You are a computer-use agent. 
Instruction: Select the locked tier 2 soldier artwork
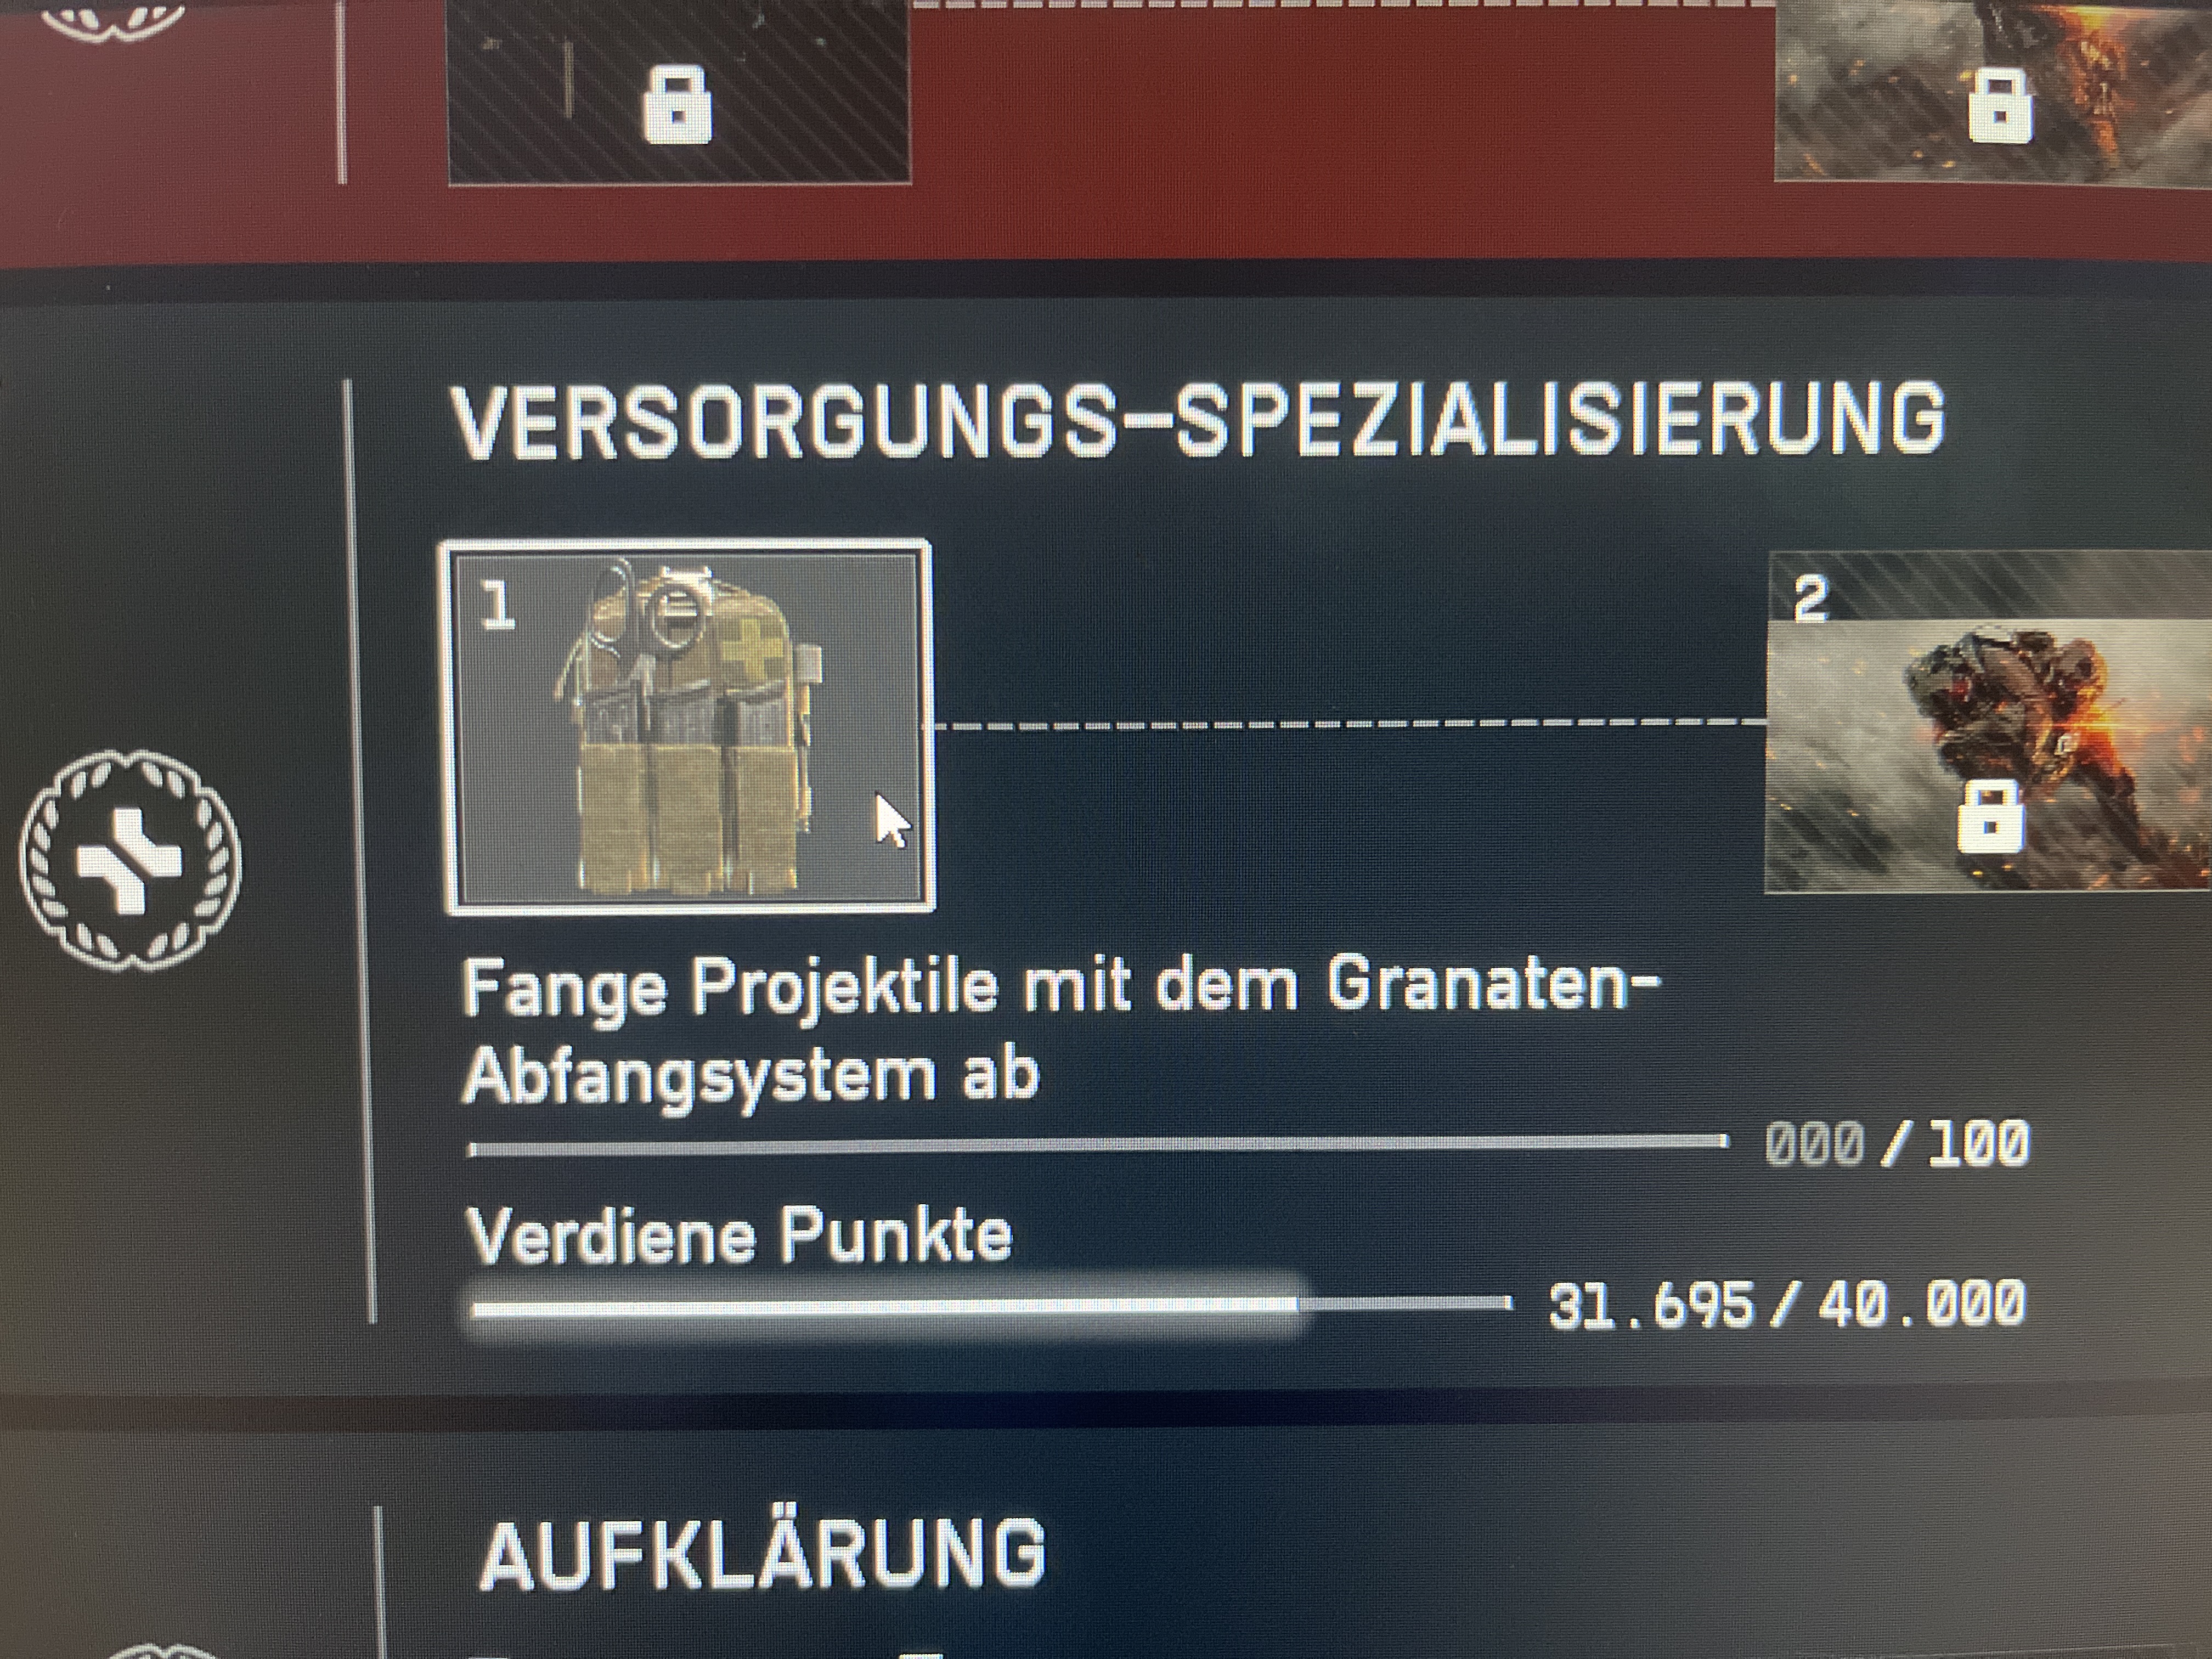1989,722
